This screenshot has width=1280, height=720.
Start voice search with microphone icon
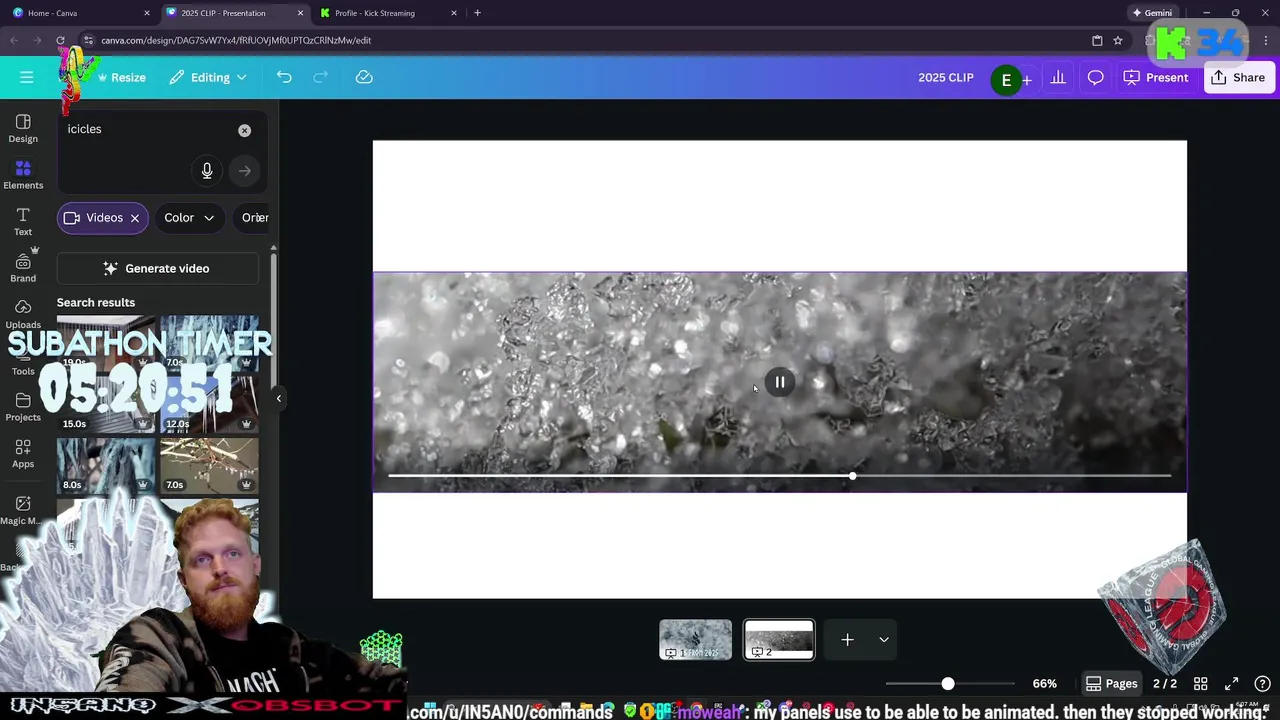(207, 170)
